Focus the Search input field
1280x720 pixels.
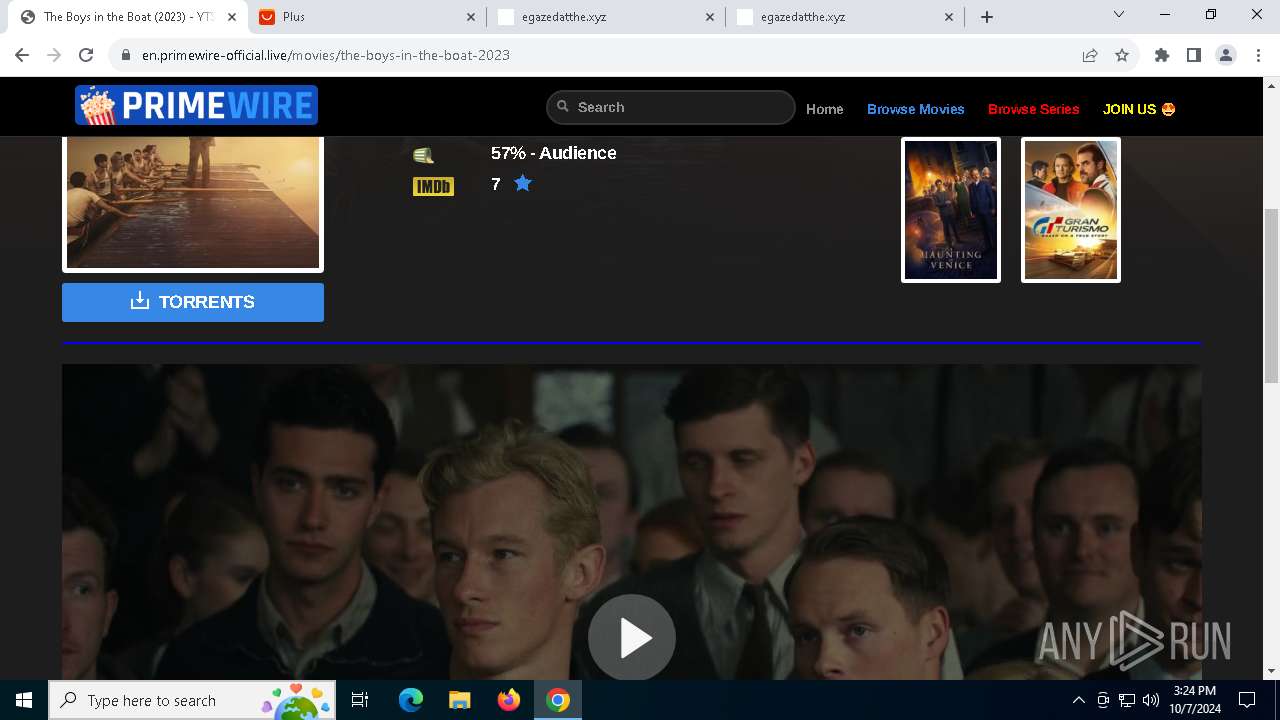point(671,107)
